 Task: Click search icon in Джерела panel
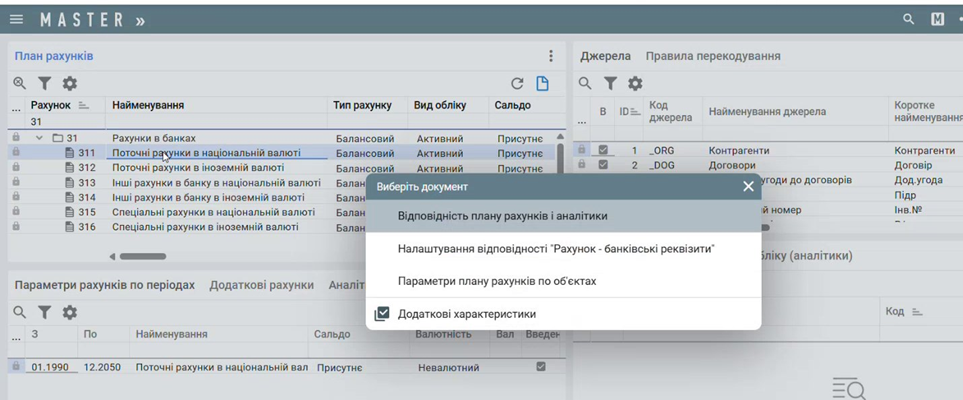click(x=585, y=83)
